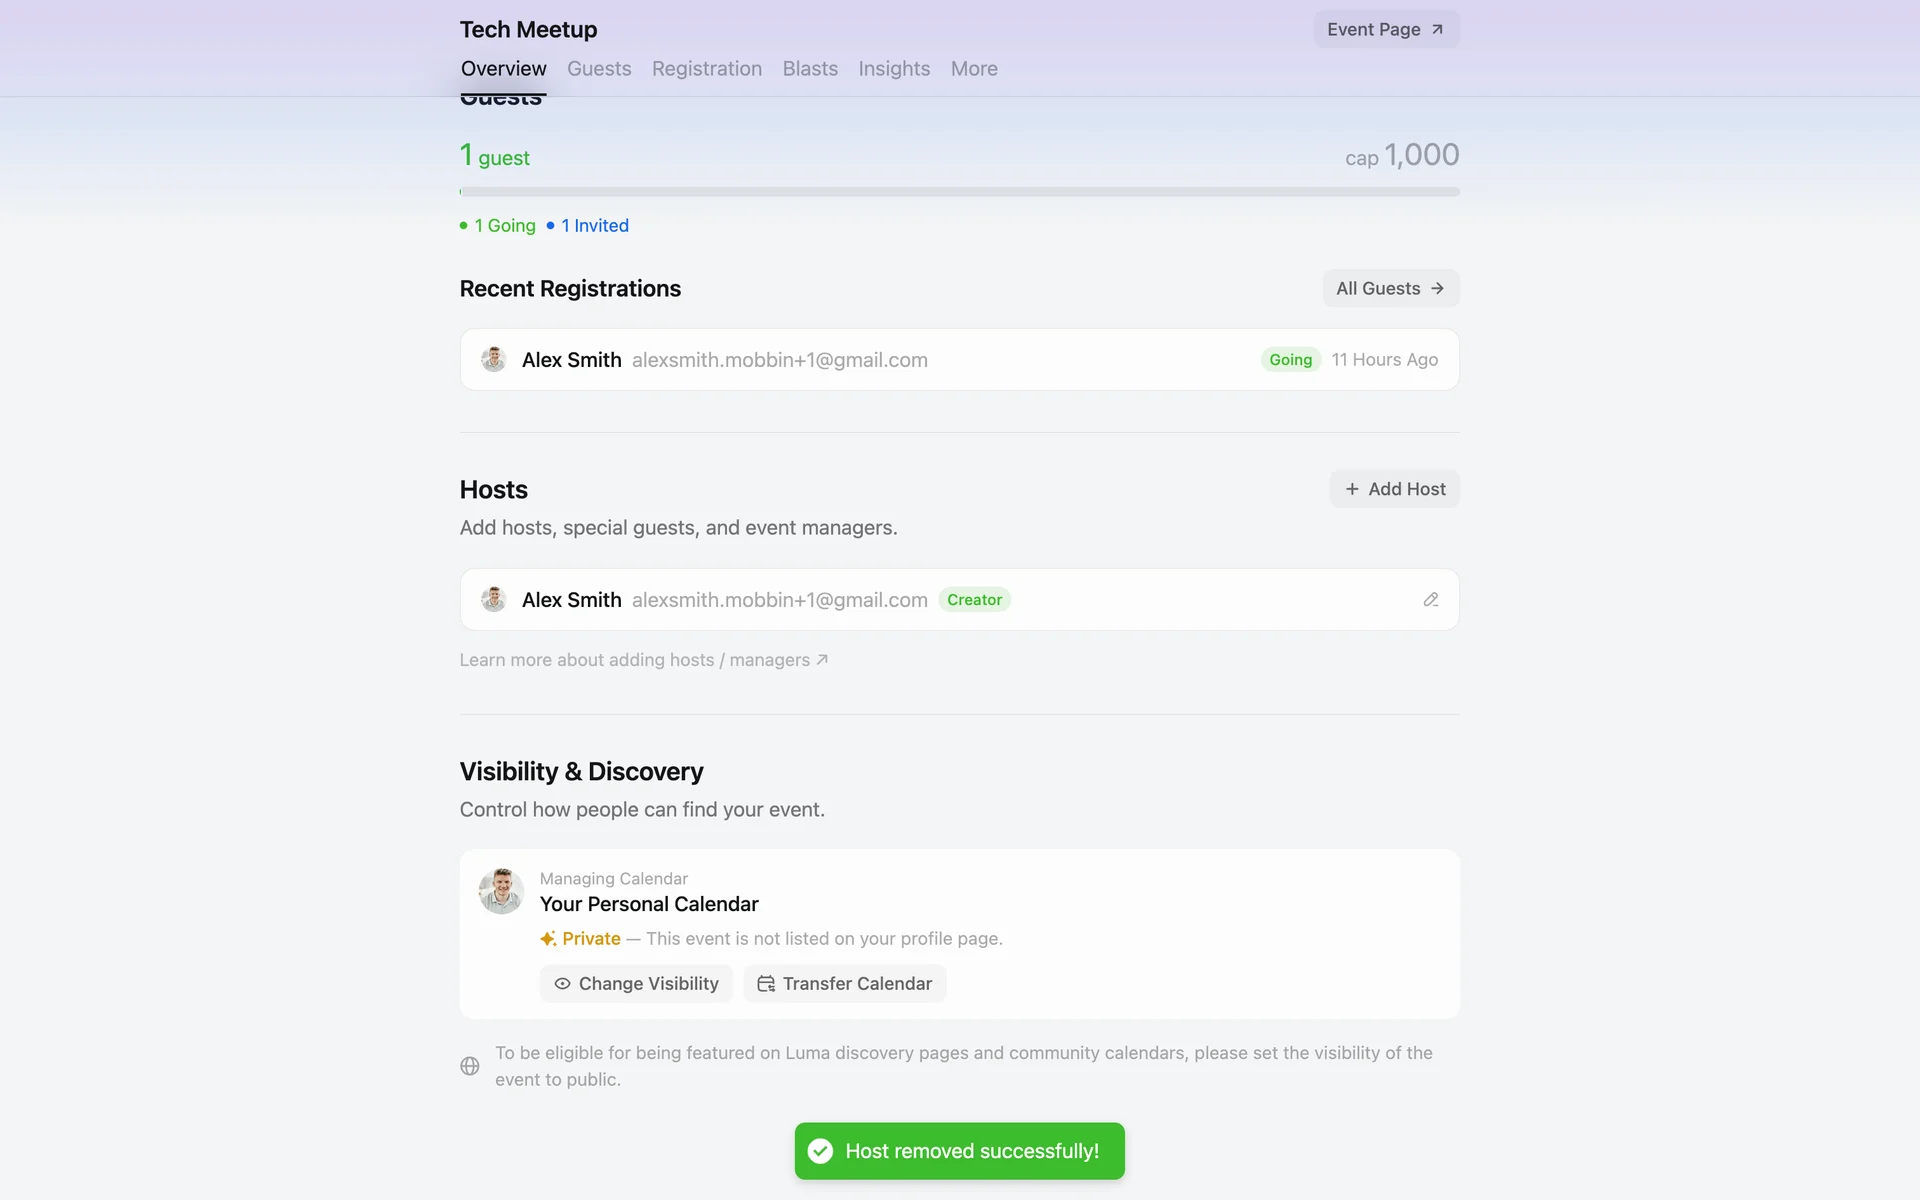Image resolution: width=1920 pixels, height=1200 pixels.
Task: Click the pencil edit icon for host Alex Smith
Action: (1430, 600)
